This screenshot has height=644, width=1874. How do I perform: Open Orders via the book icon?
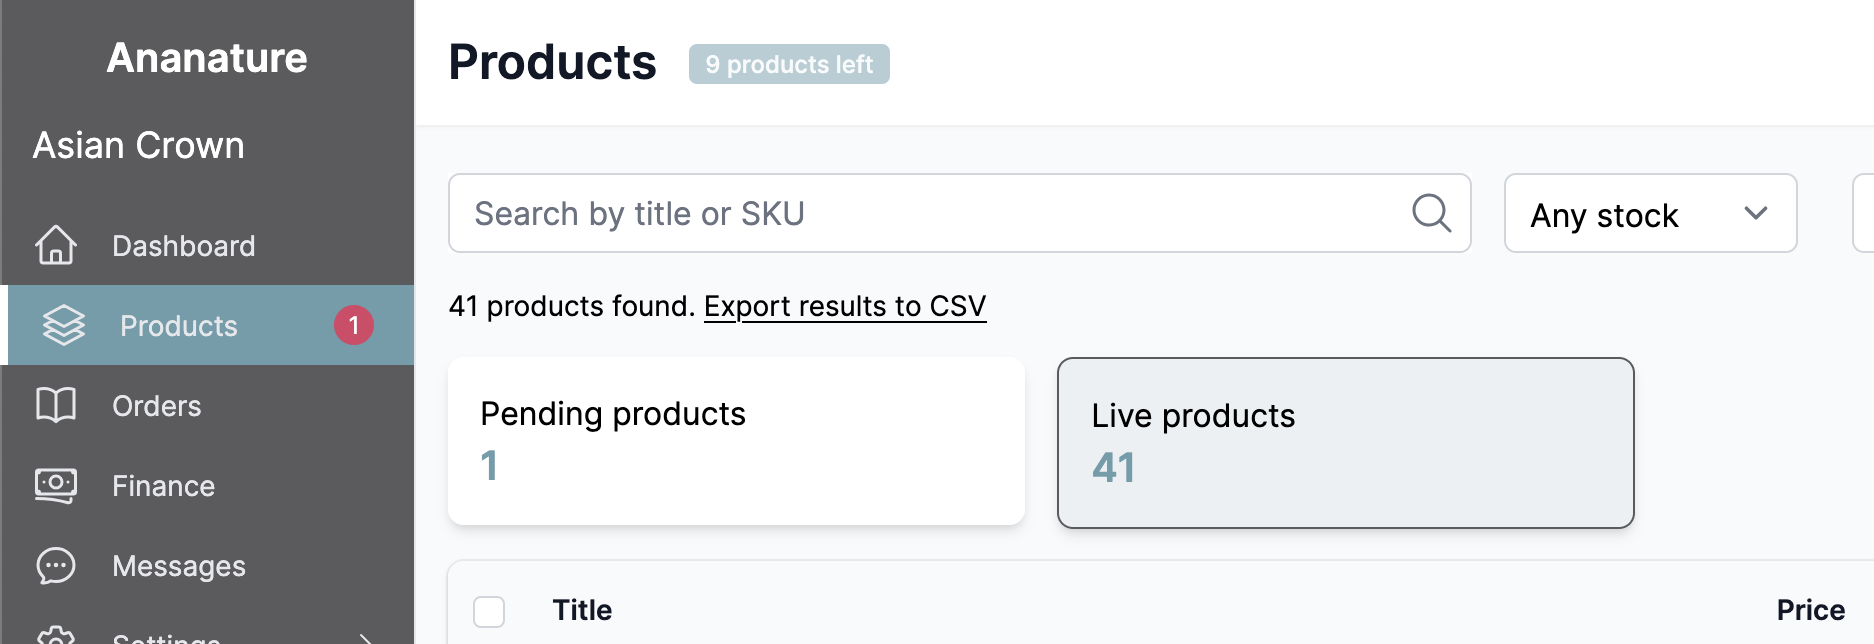(x=57, y=405)
